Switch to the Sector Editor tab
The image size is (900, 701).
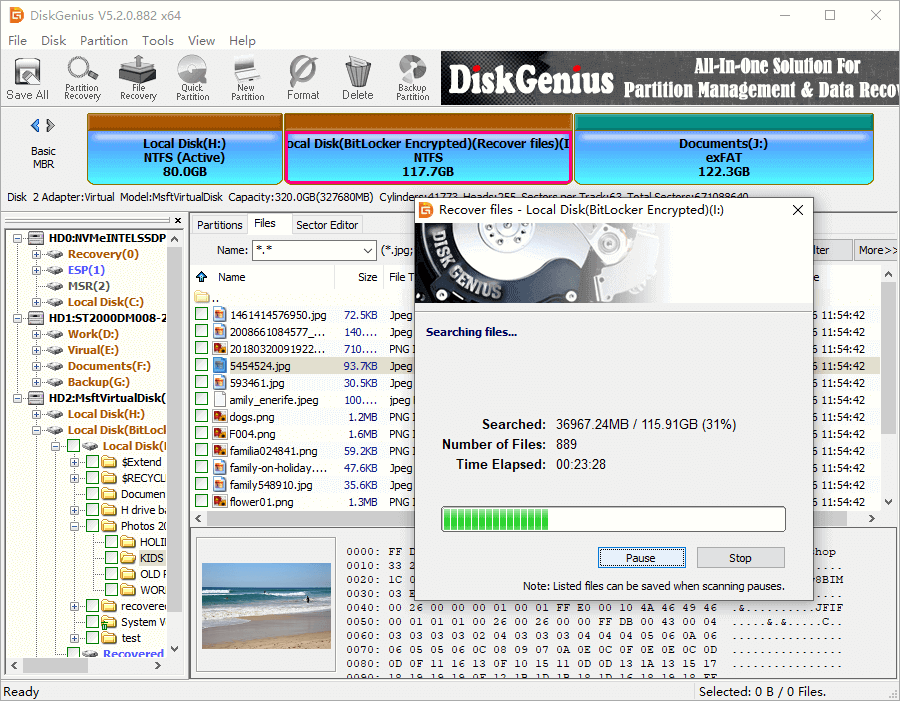[327, 225]
